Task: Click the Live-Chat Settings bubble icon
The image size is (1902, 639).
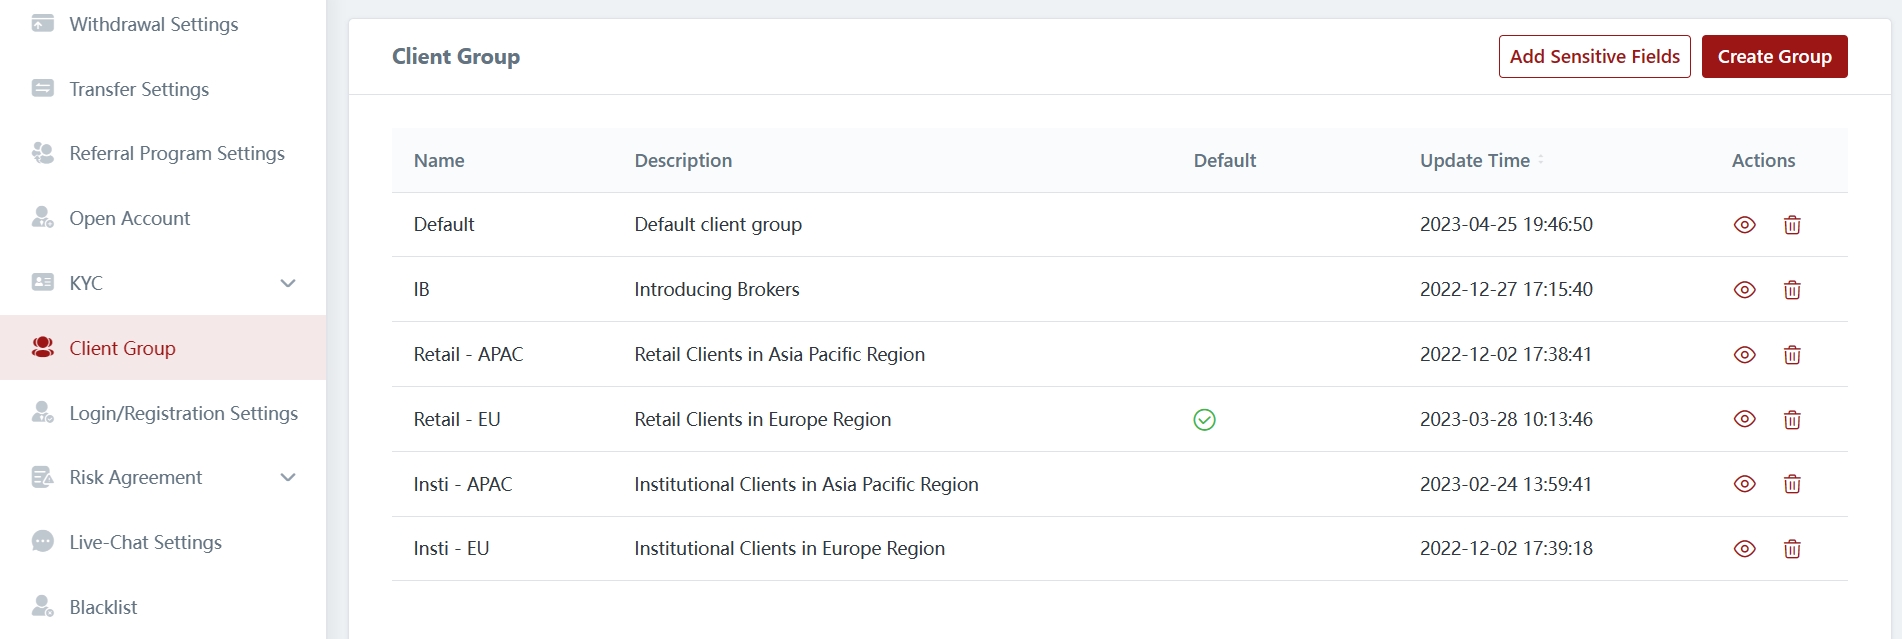Action: point(43,542)
